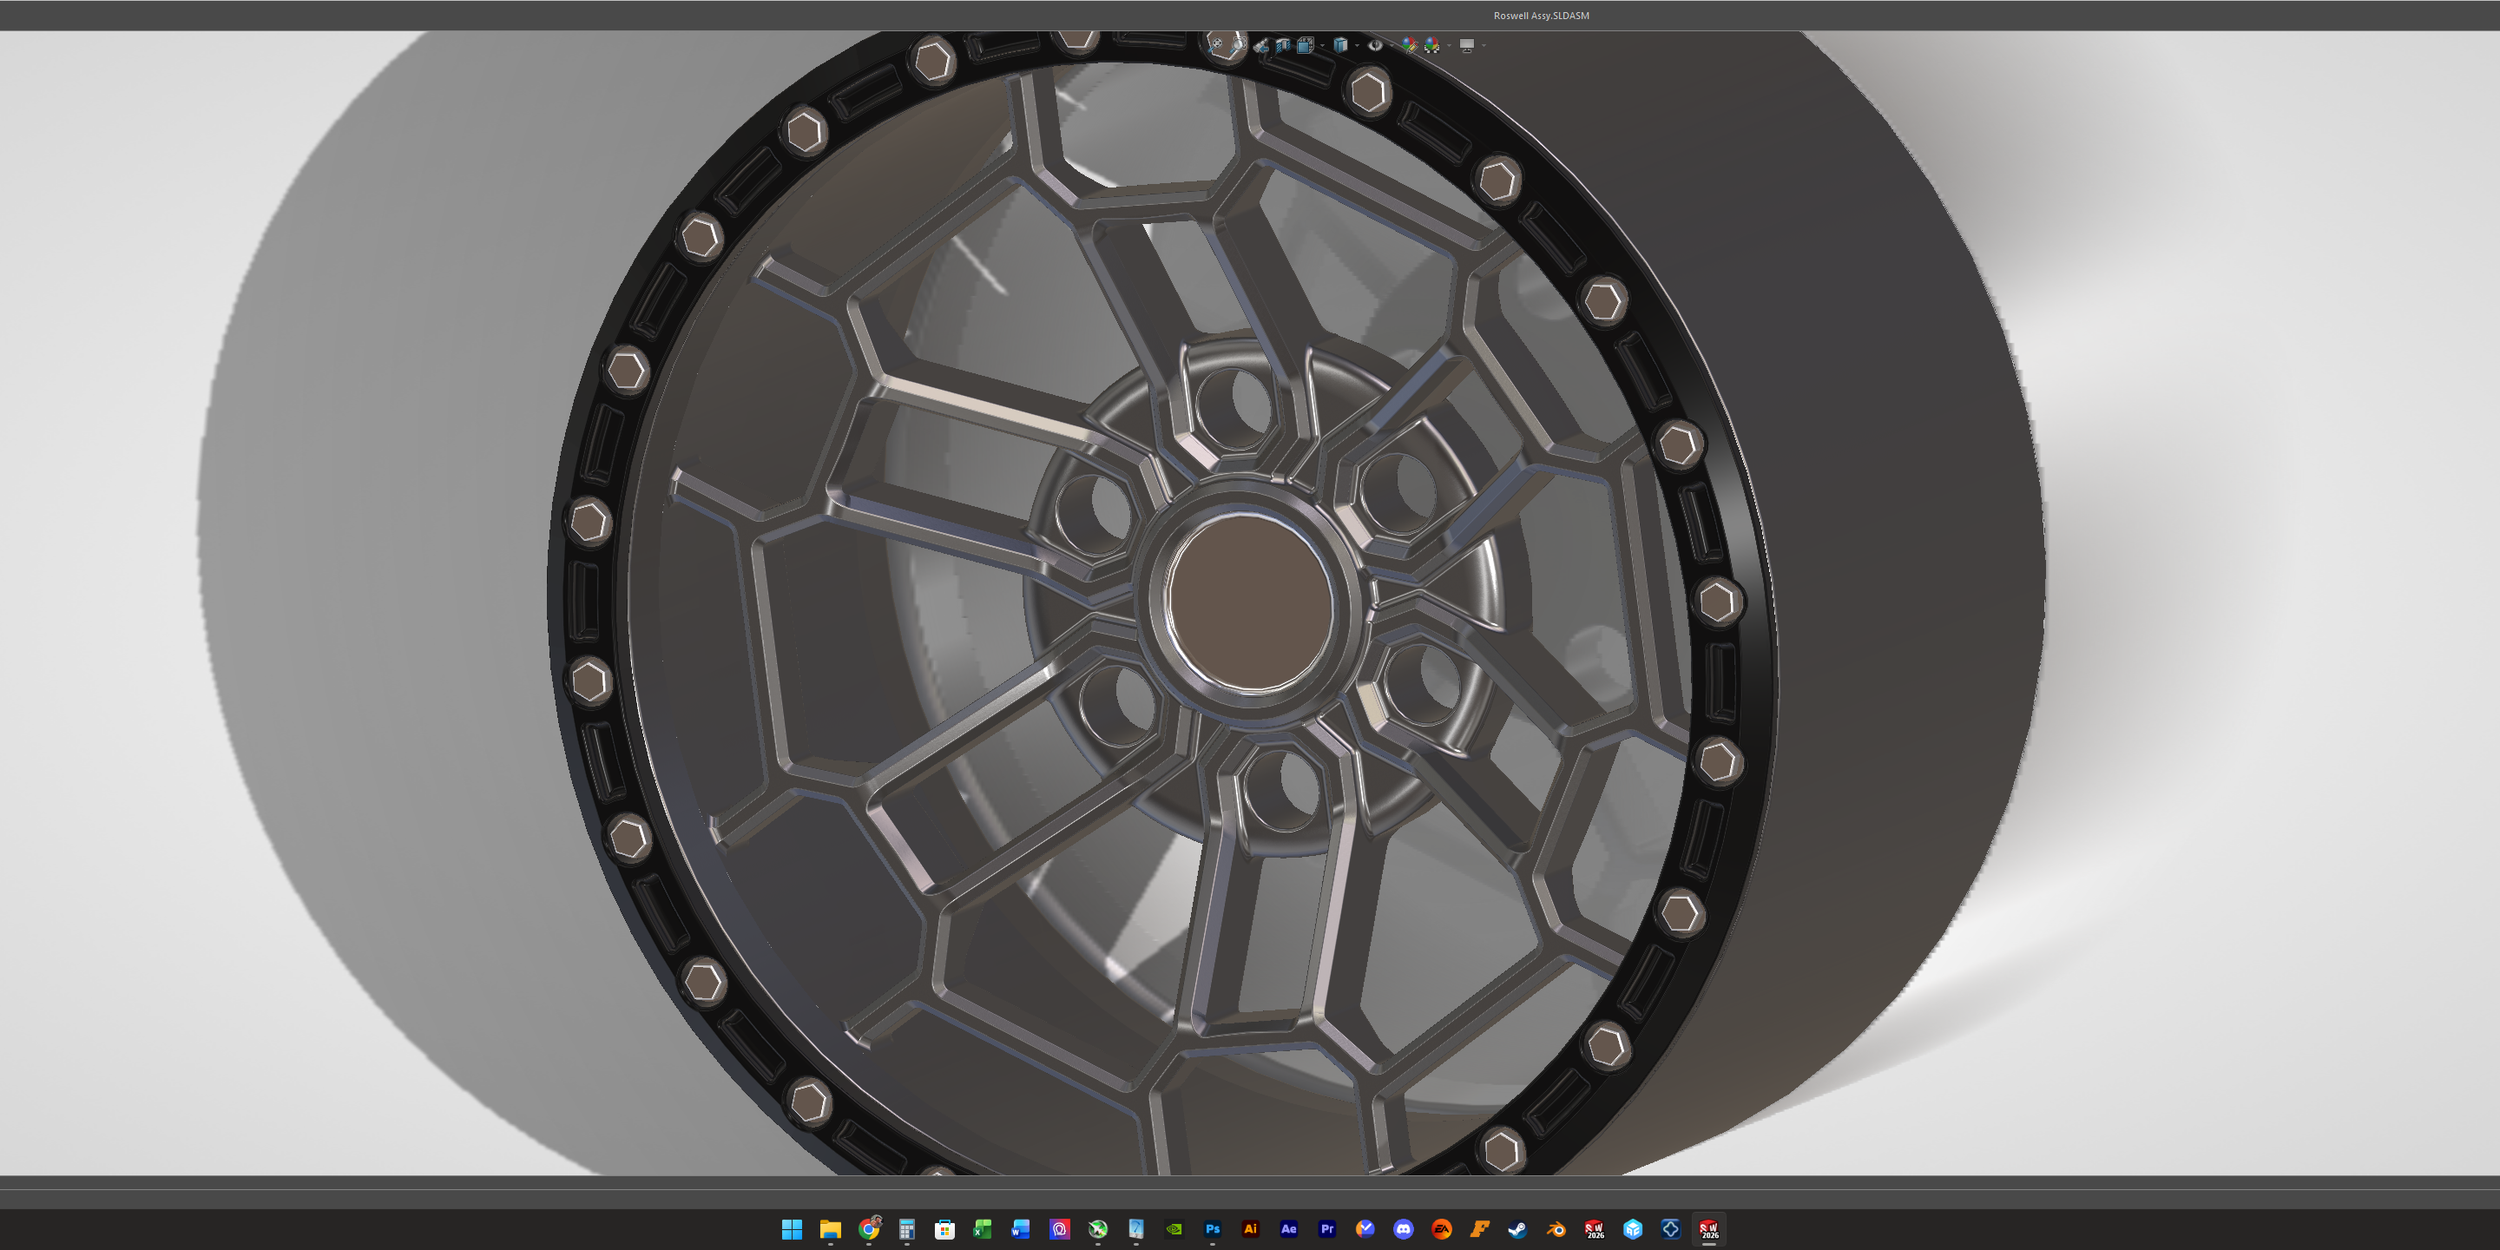Select the brown center cap of the wheel
Image resolution: width=2500 pixels, height=1250 pixels.
click(x=1249, y=603)
